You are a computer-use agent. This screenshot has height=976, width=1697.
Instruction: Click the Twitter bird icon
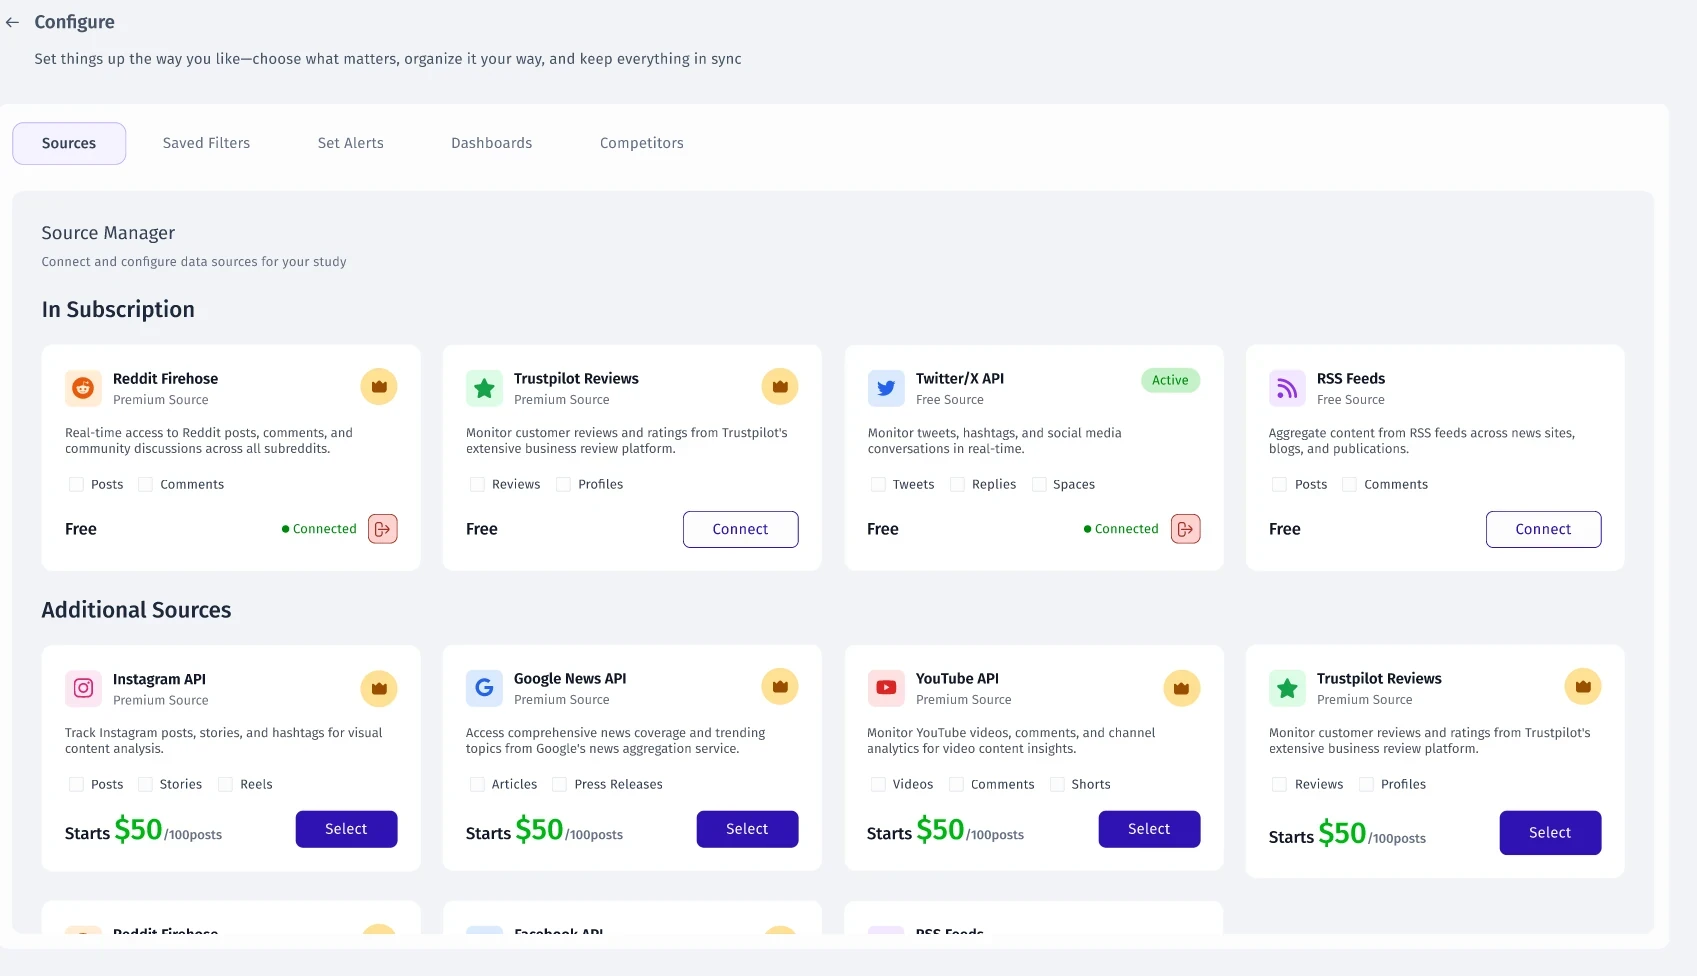pos(886,388)
